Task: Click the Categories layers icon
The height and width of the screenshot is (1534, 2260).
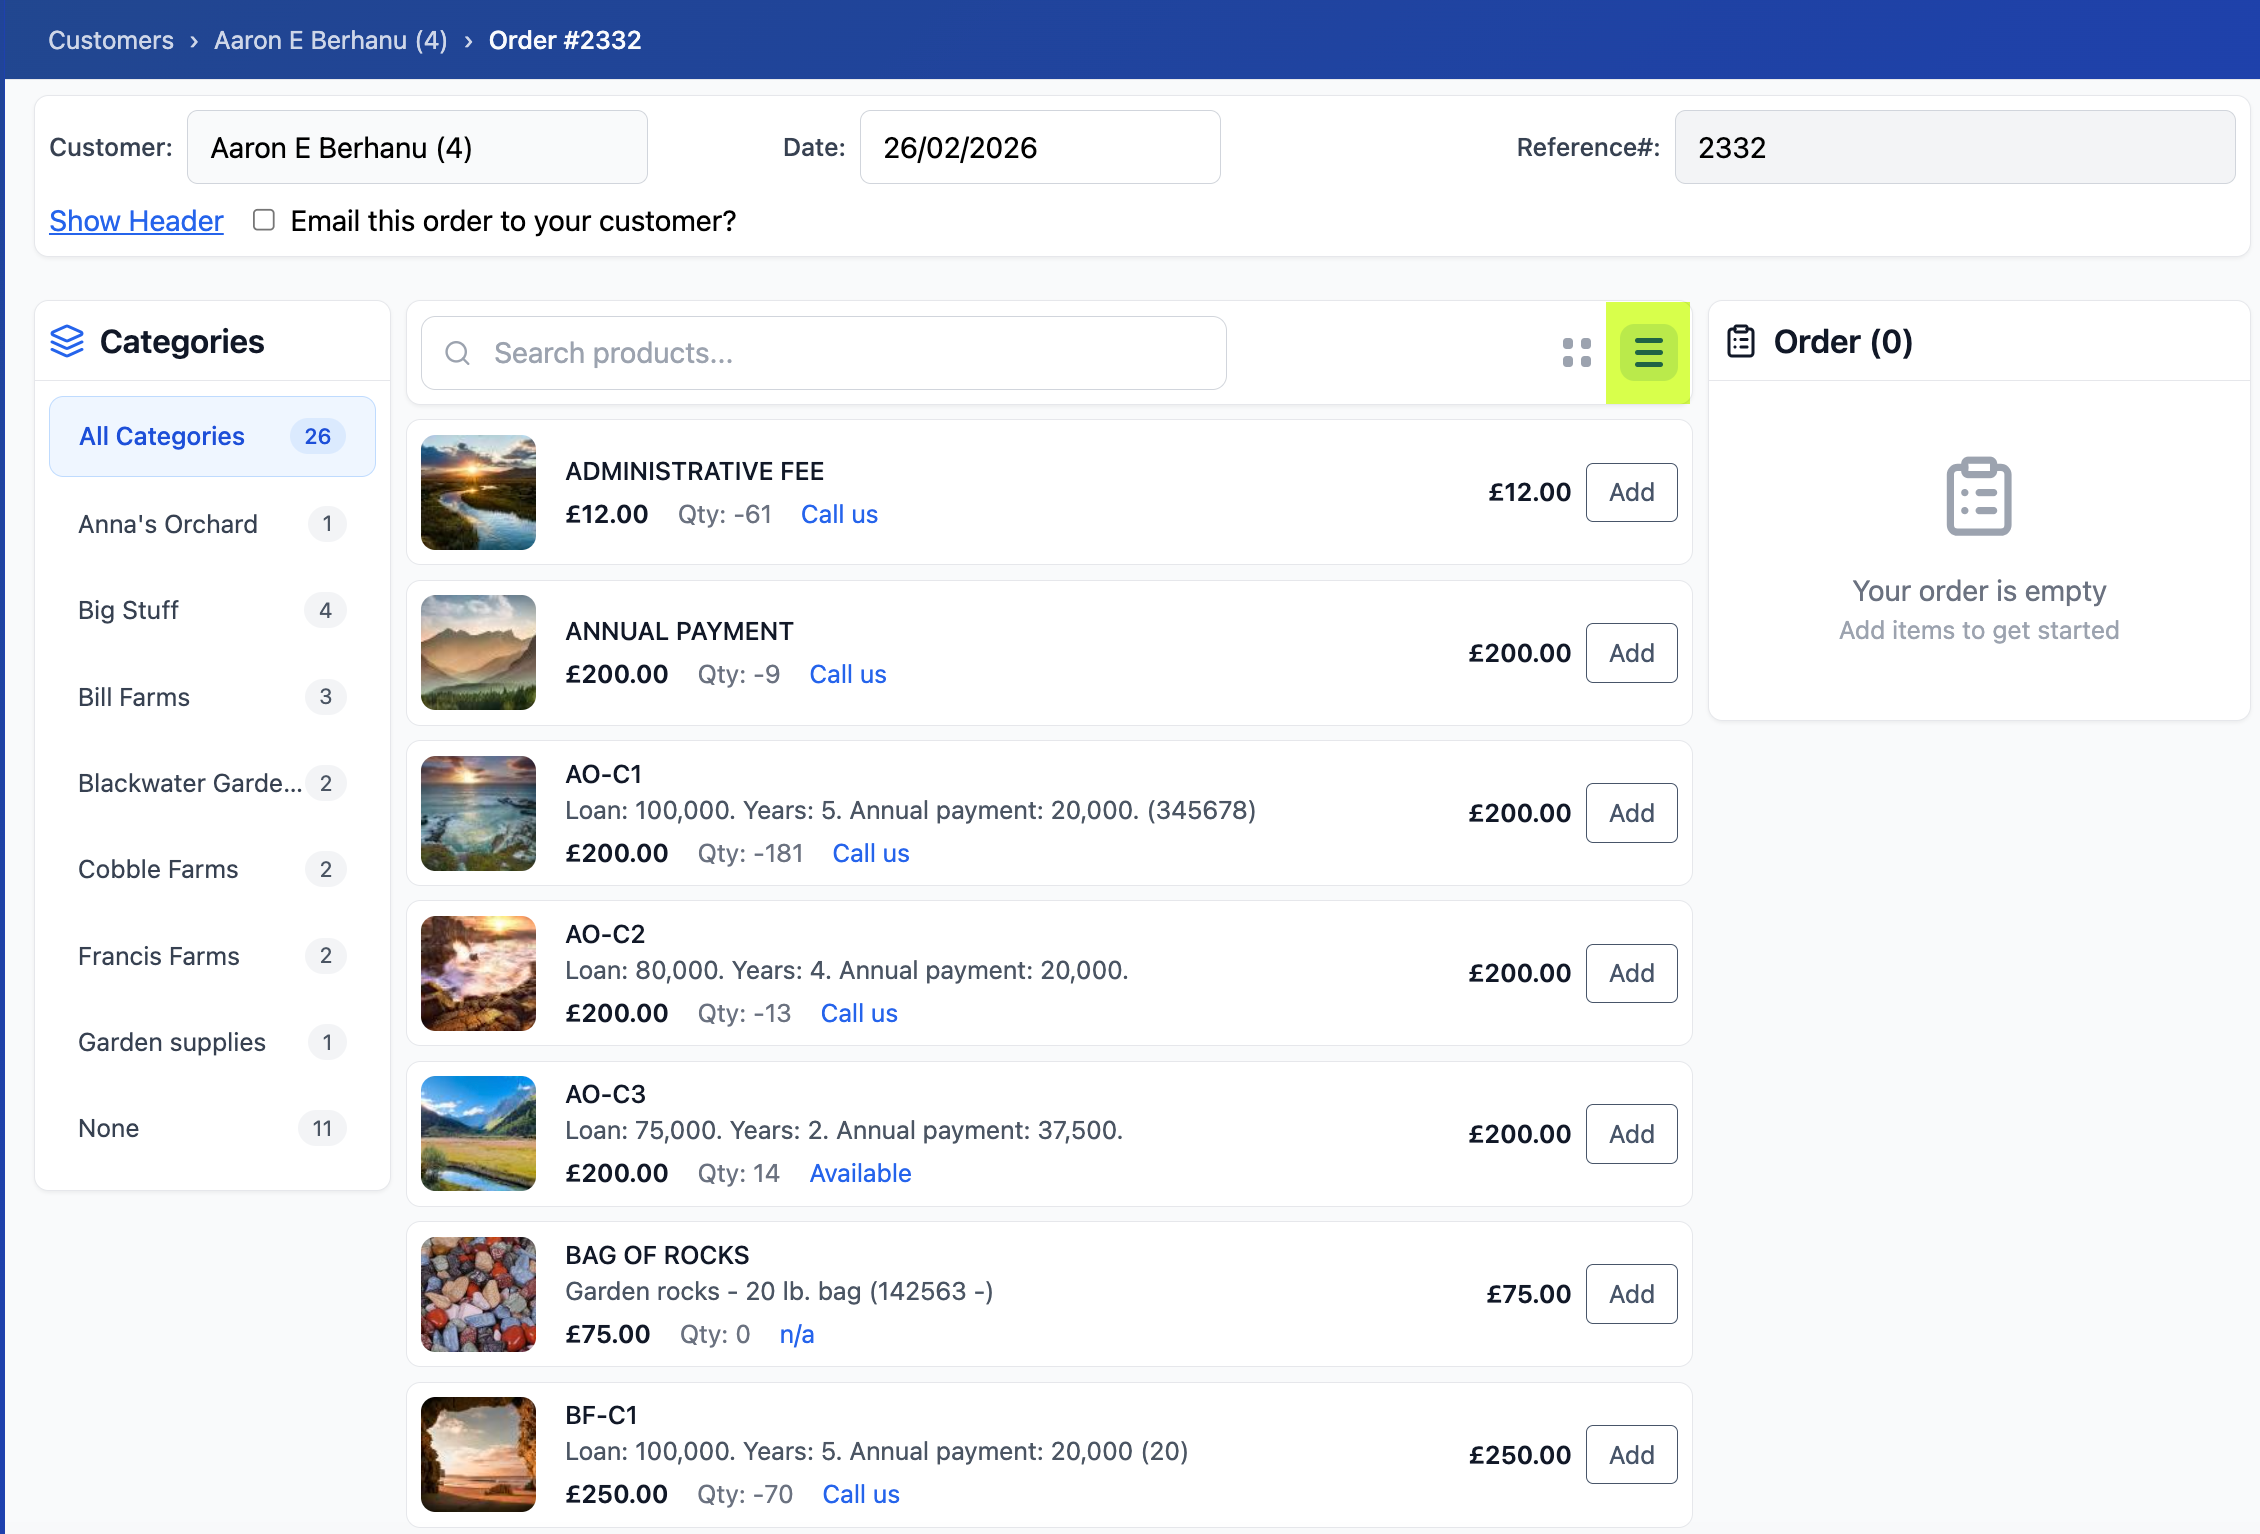Action: 67,342
